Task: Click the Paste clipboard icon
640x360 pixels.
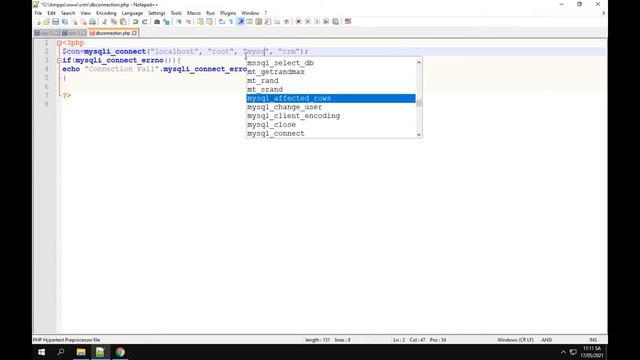Action: click(122, 22)
